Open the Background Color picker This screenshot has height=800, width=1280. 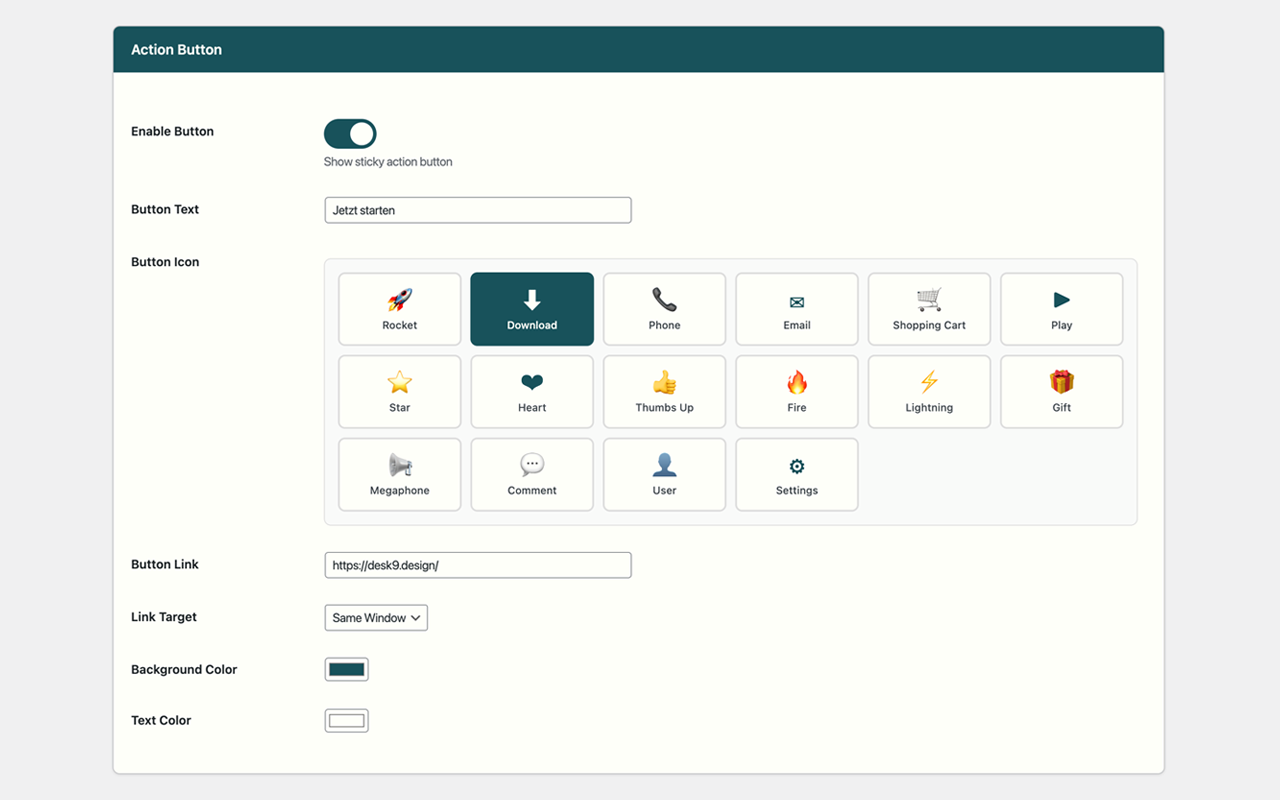[x=346, y=668]
